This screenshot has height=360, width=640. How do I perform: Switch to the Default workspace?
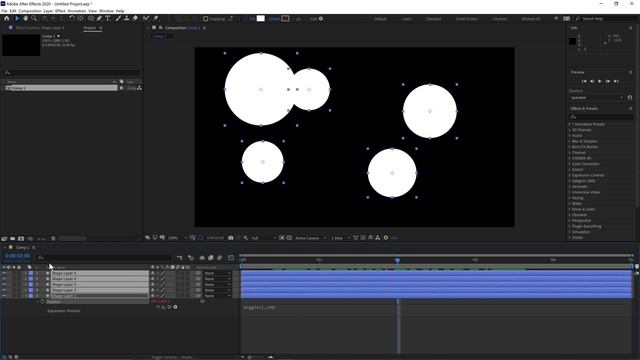pos(380,19)
